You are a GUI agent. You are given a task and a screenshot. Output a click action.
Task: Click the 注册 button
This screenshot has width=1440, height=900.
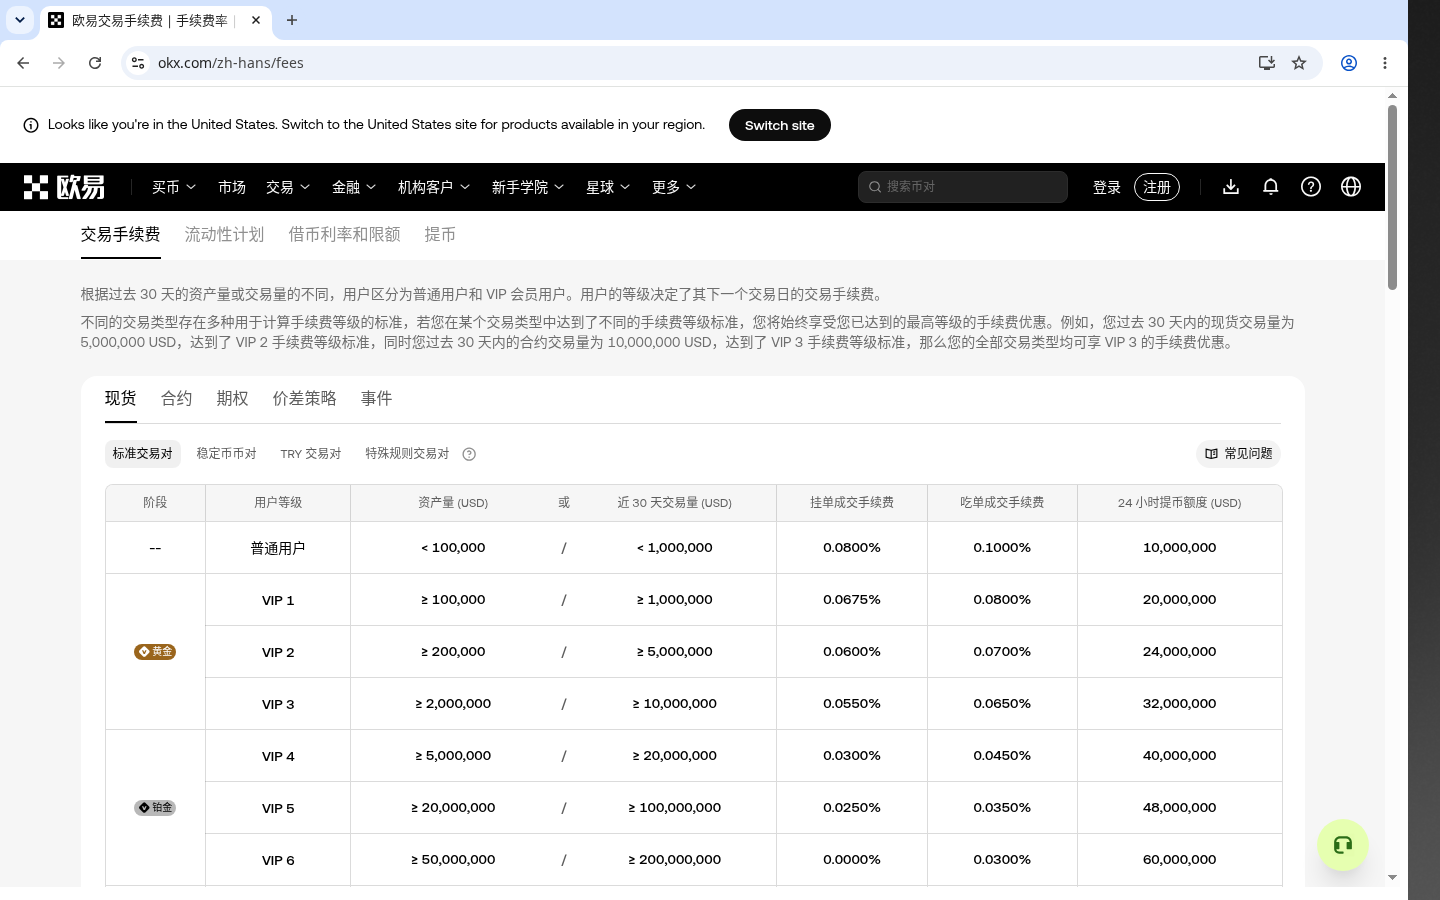[x=1157, y=187]
